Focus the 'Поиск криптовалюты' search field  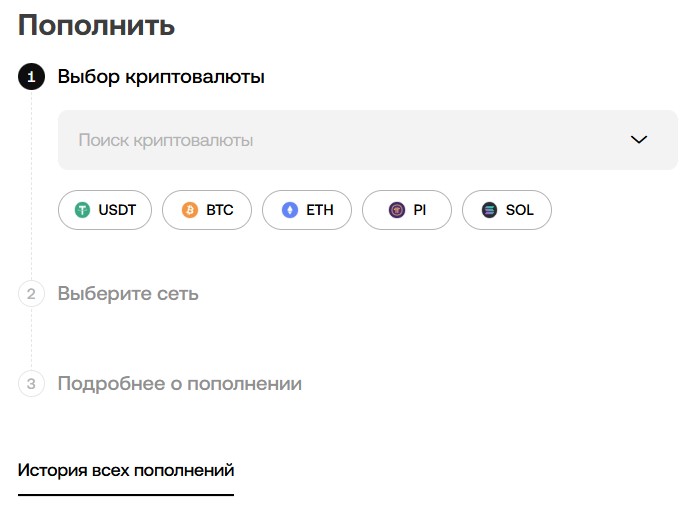click(330, 140)
